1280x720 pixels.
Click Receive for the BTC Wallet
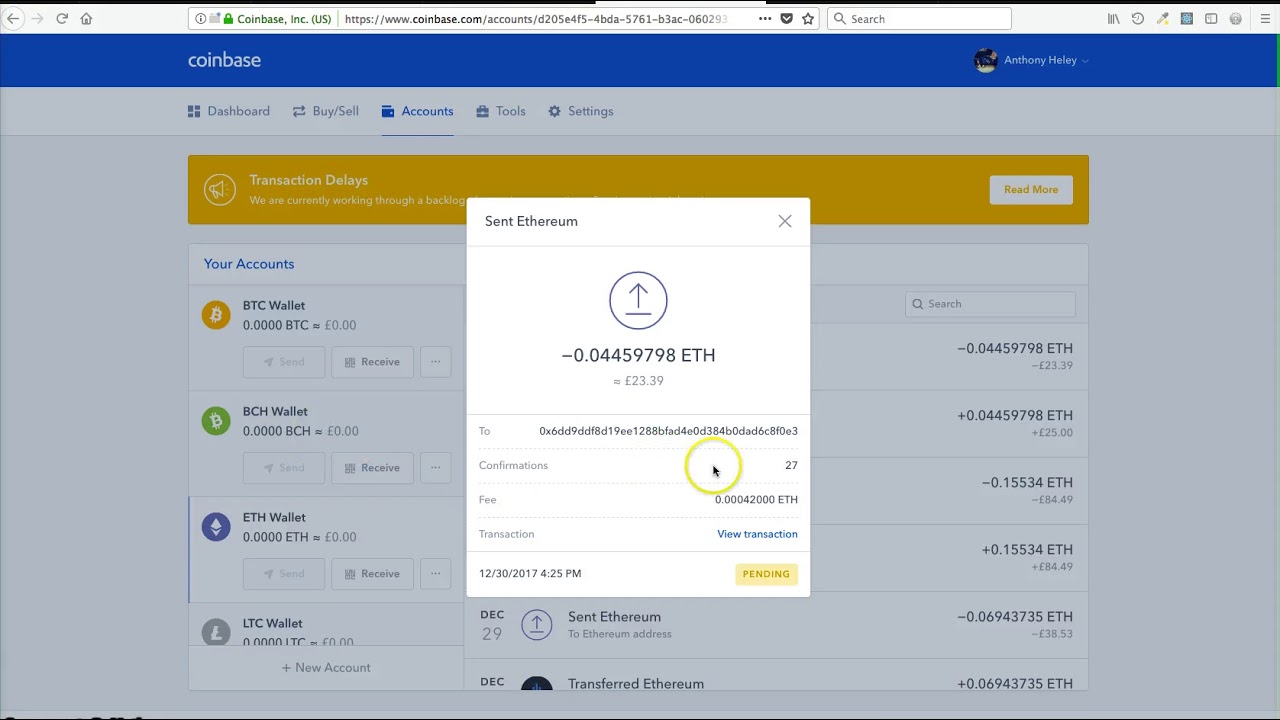click(x=372, y=362)
